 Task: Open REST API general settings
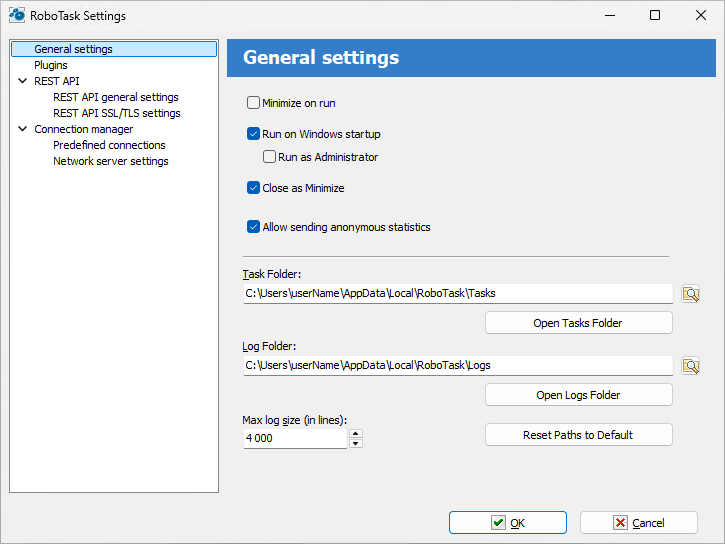116,97
